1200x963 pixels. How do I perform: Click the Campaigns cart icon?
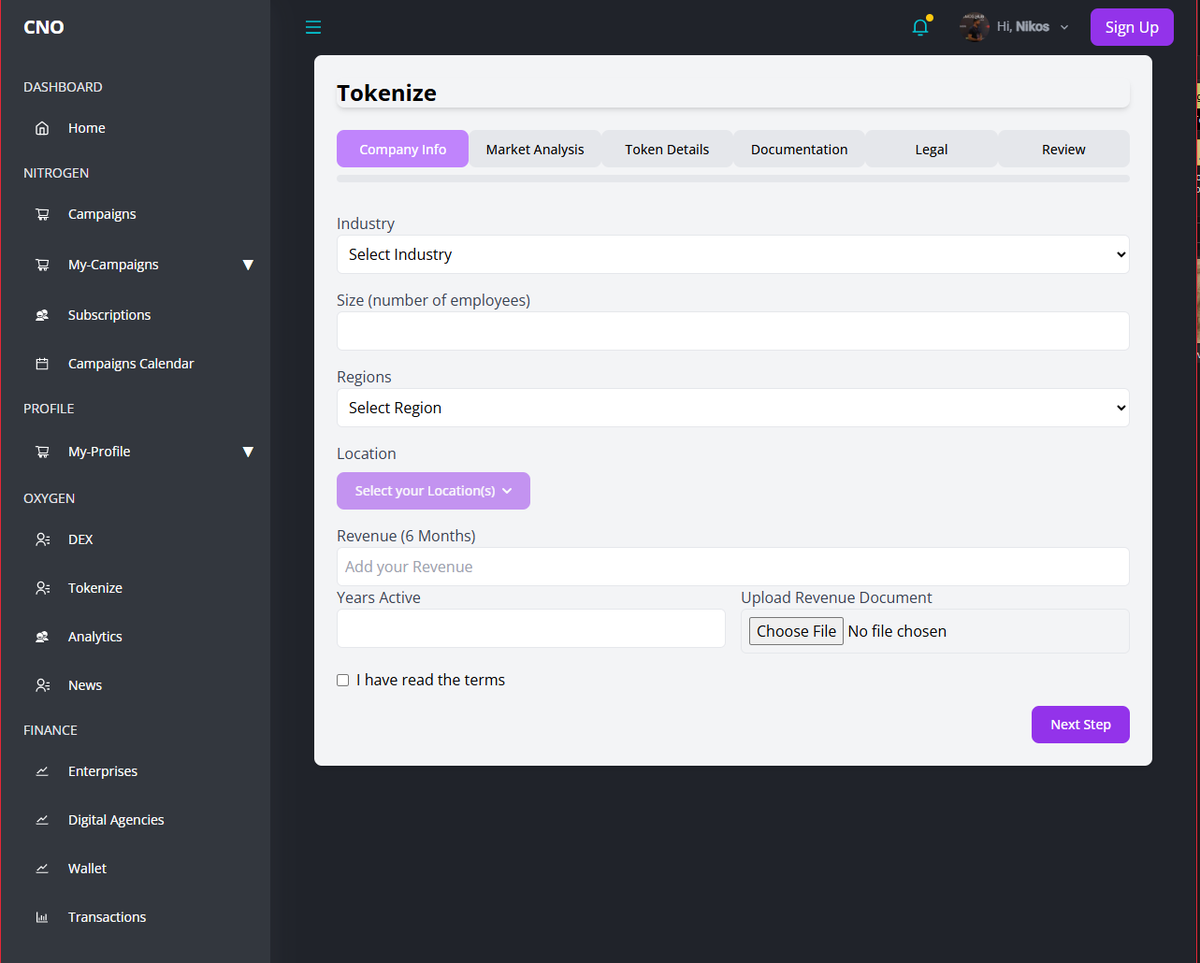(42, 214)
